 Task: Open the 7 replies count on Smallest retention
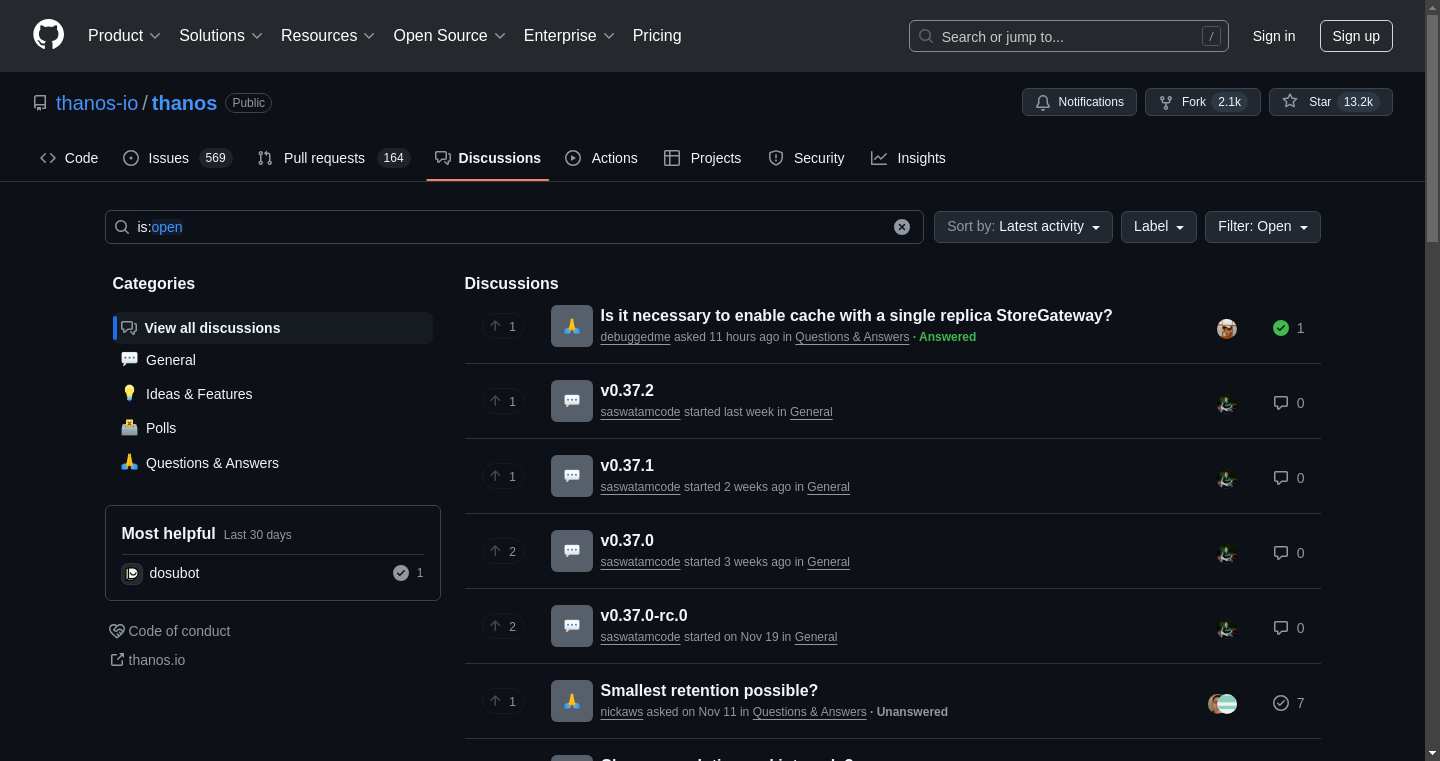click(1289, 703)
